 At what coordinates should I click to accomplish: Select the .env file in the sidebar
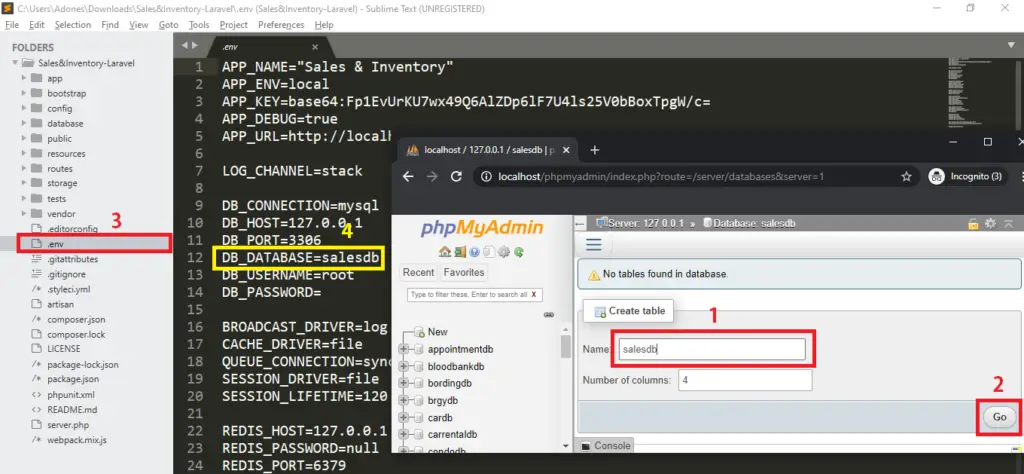click(x=57, y=243)
